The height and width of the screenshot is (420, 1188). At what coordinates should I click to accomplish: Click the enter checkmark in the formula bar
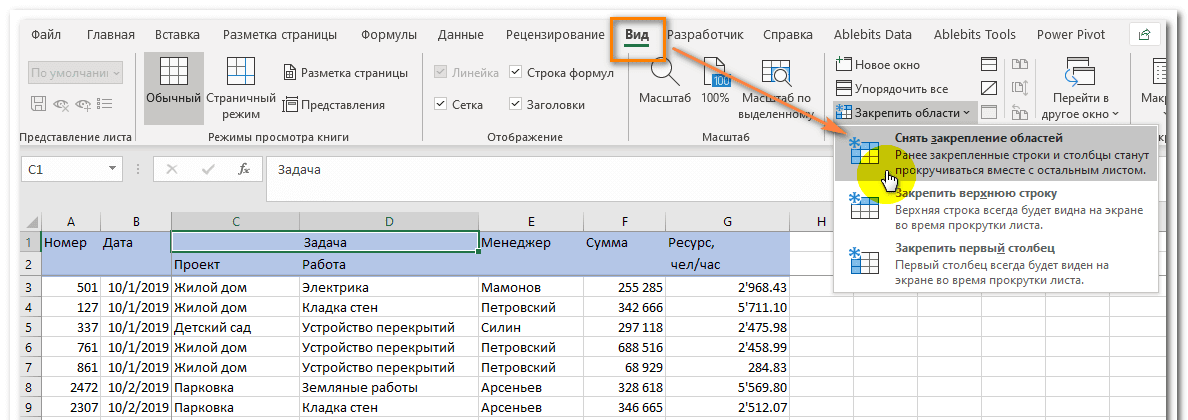pyautogui.click(x=208, y=170)
